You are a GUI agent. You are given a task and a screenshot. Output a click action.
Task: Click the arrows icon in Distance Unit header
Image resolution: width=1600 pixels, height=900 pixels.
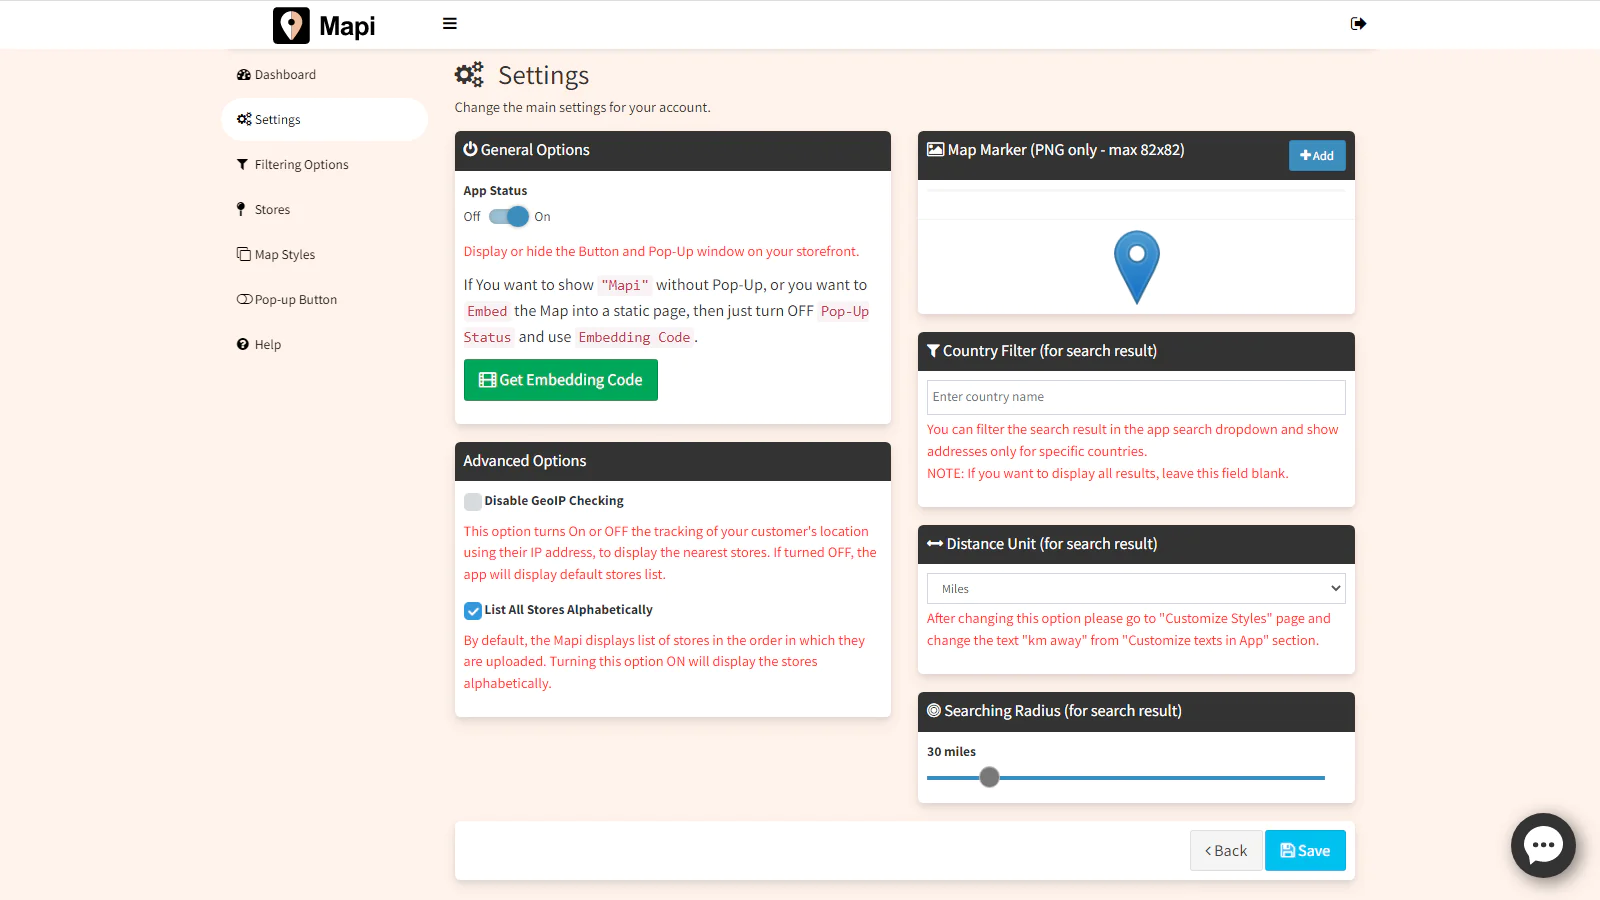coord(935,544)
